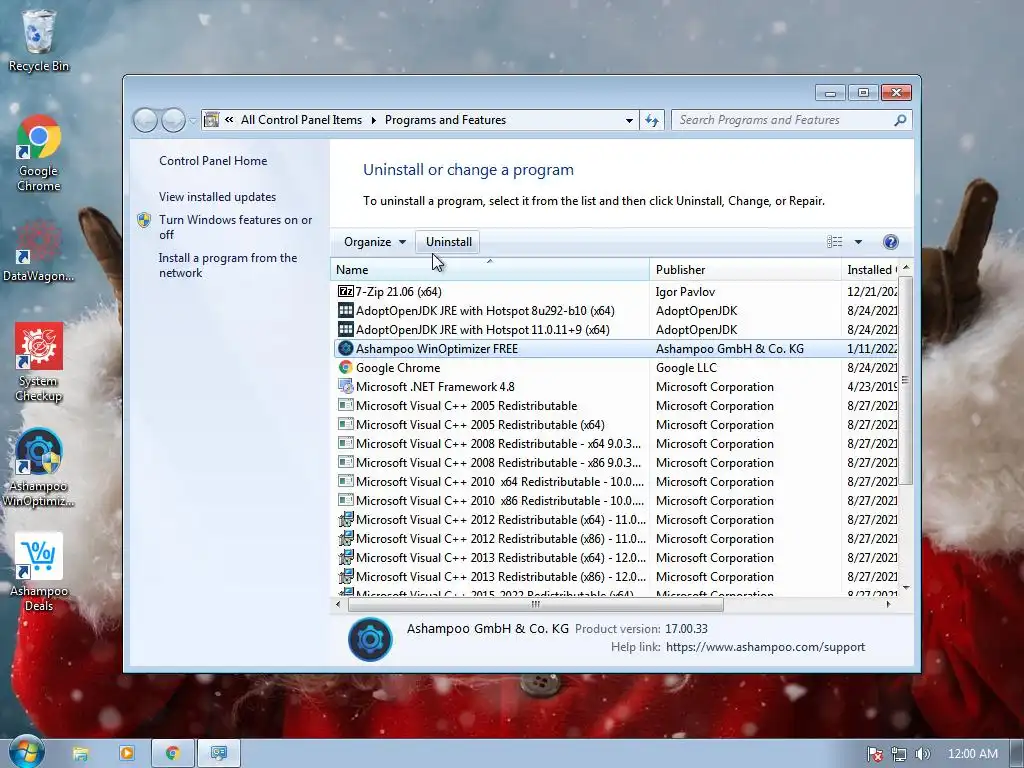Click the Forward navigation arrow
This screenshot has height=768, width=1024.
tap(173, 120)
